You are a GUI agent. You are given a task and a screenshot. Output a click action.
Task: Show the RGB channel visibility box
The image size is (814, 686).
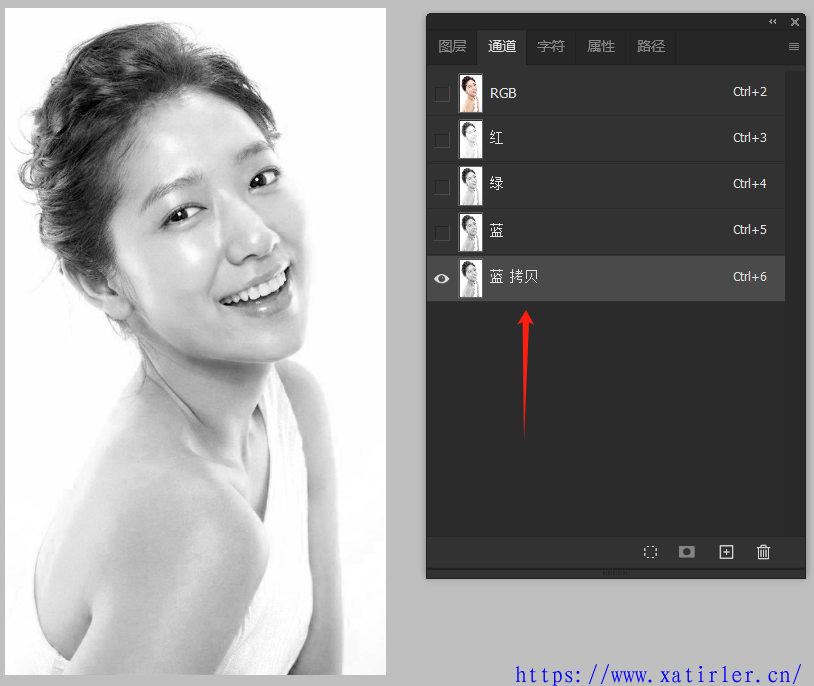coord(442,93)
